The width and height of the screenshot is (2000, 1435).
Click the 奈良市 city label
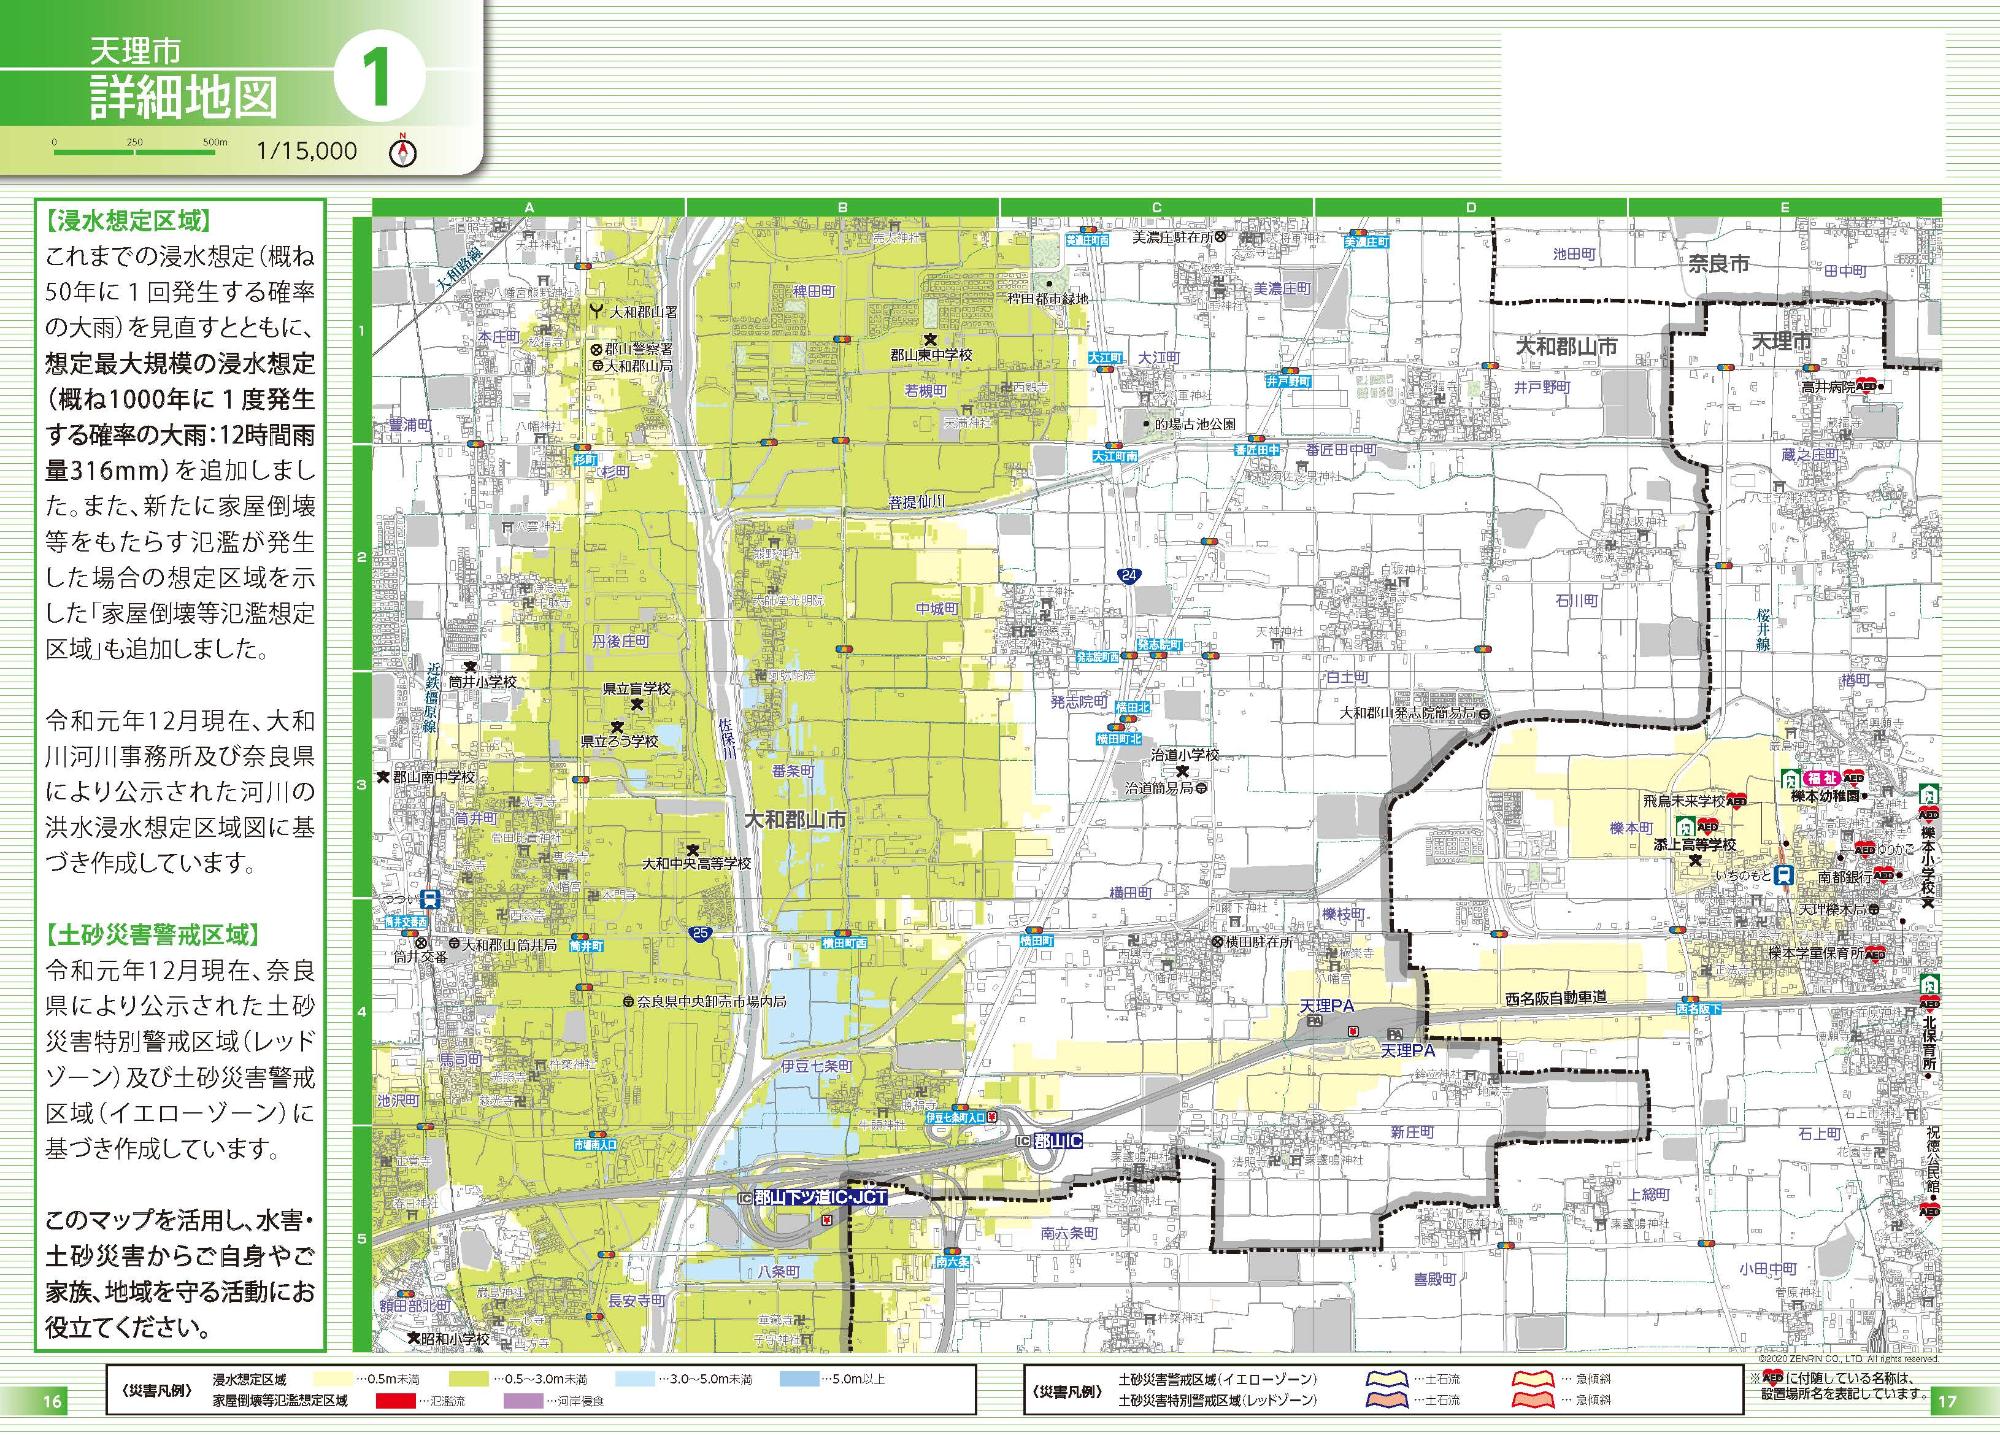click(x=1718, y=264)
